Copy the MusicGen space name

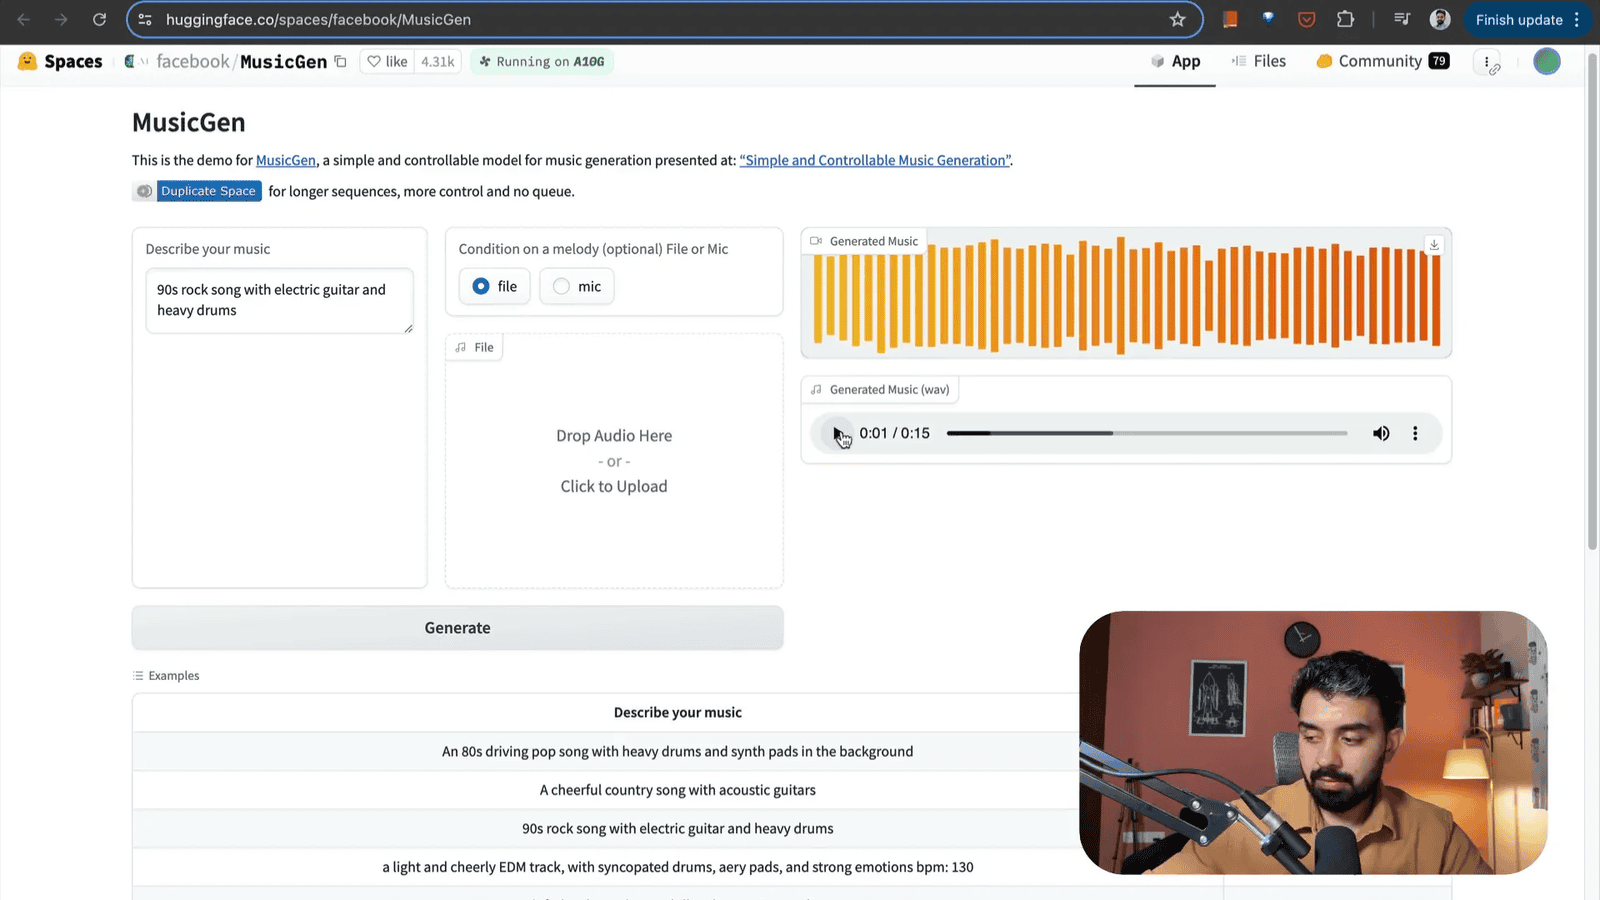click(x=341, y=62)
